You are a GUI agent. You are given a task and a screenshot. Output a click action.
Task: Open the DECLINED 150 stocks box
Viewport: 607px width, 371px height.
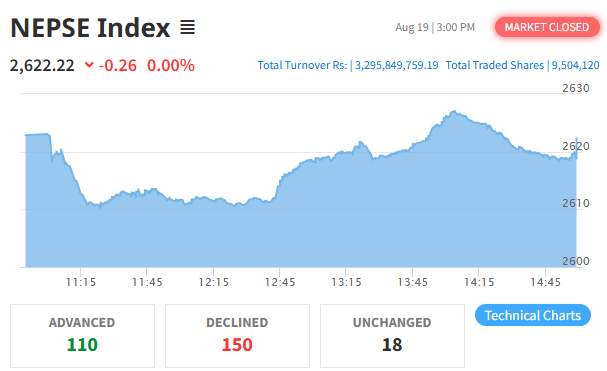(x=237, y=336)
